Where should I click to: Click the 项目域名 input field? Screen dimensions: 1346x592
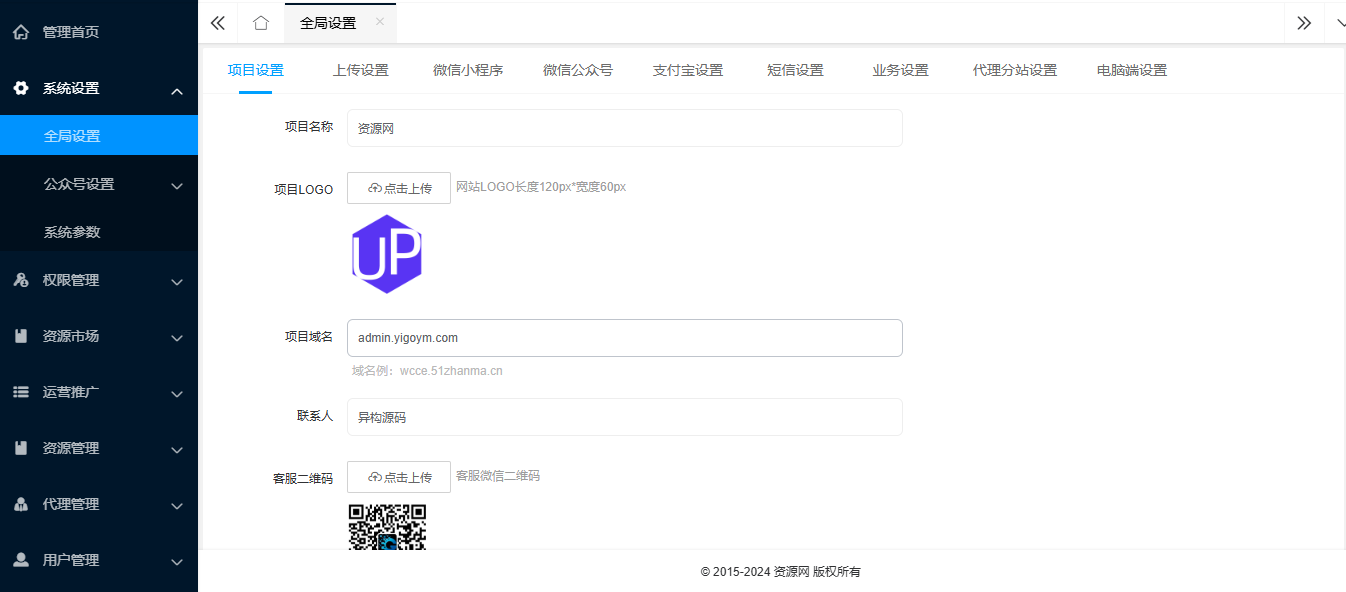[x=625, y=338]
